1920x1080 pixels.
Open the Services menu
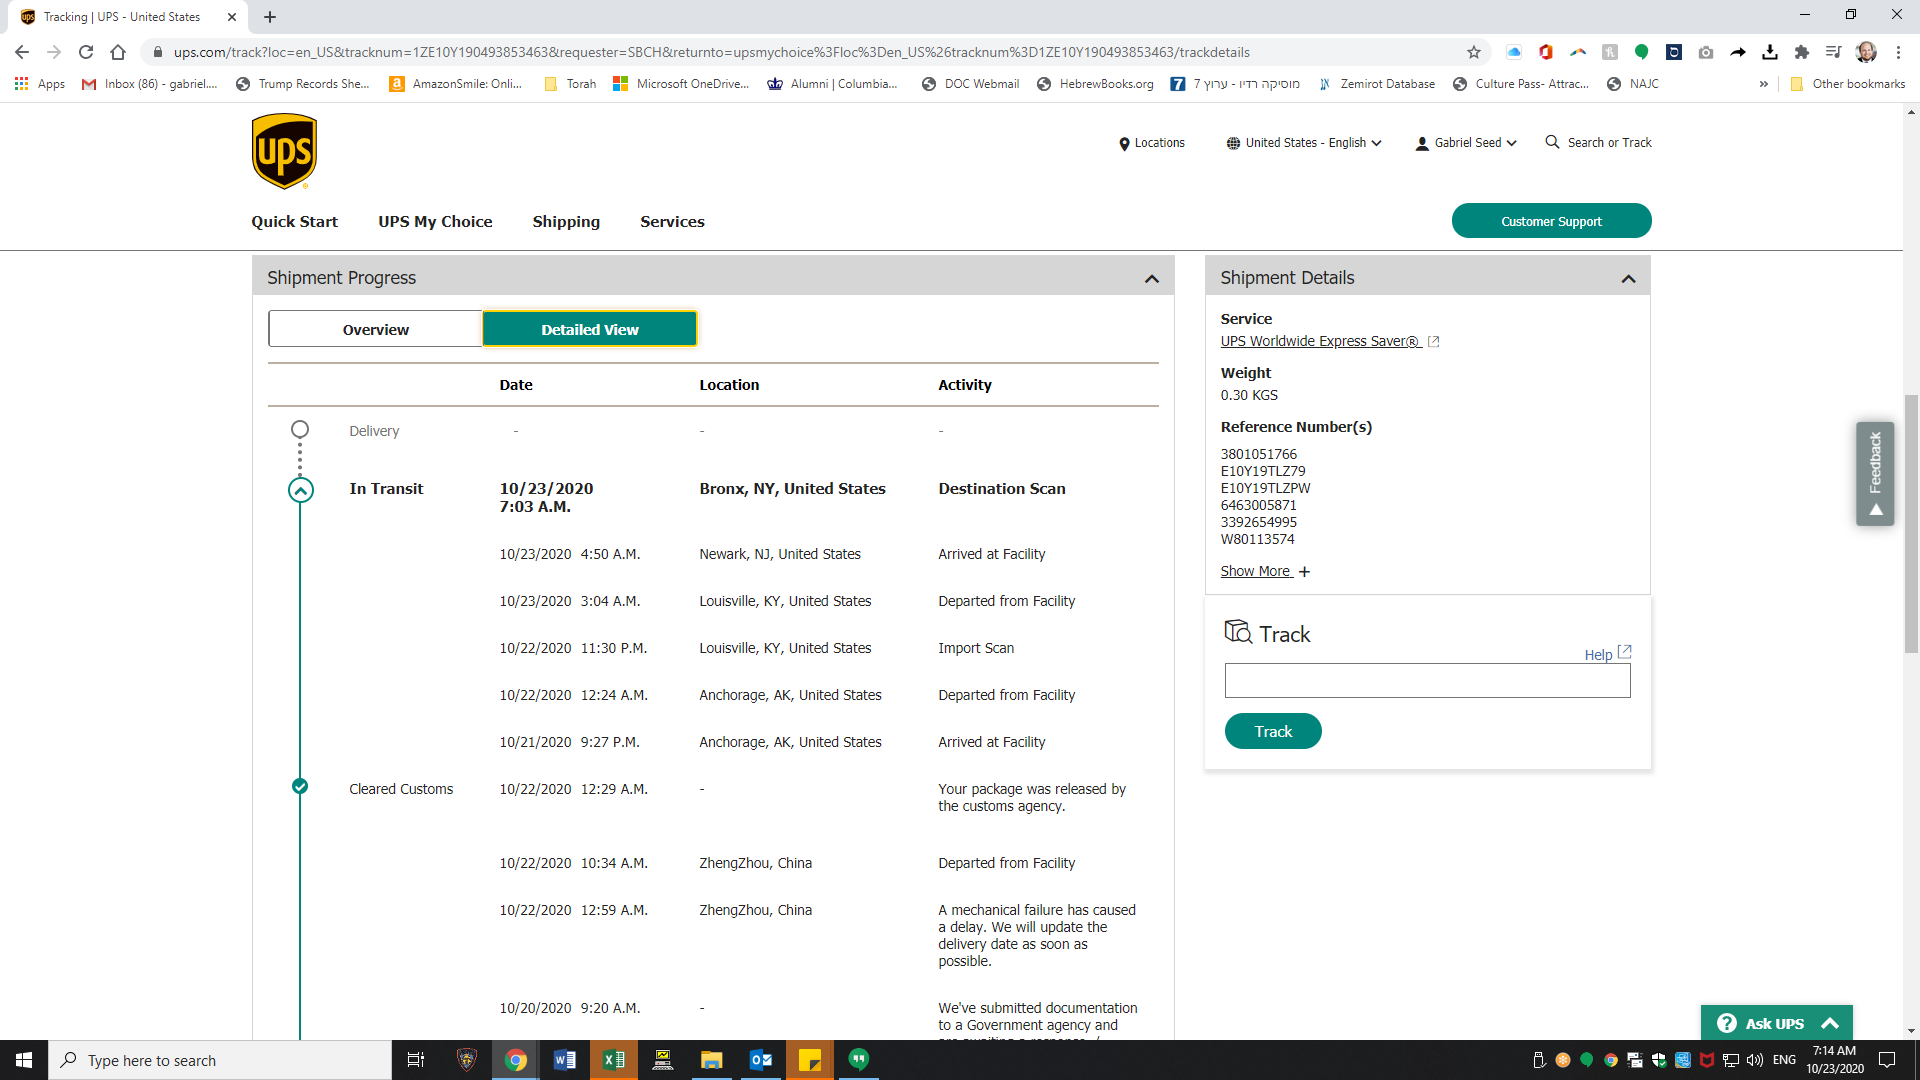(672, 221)
